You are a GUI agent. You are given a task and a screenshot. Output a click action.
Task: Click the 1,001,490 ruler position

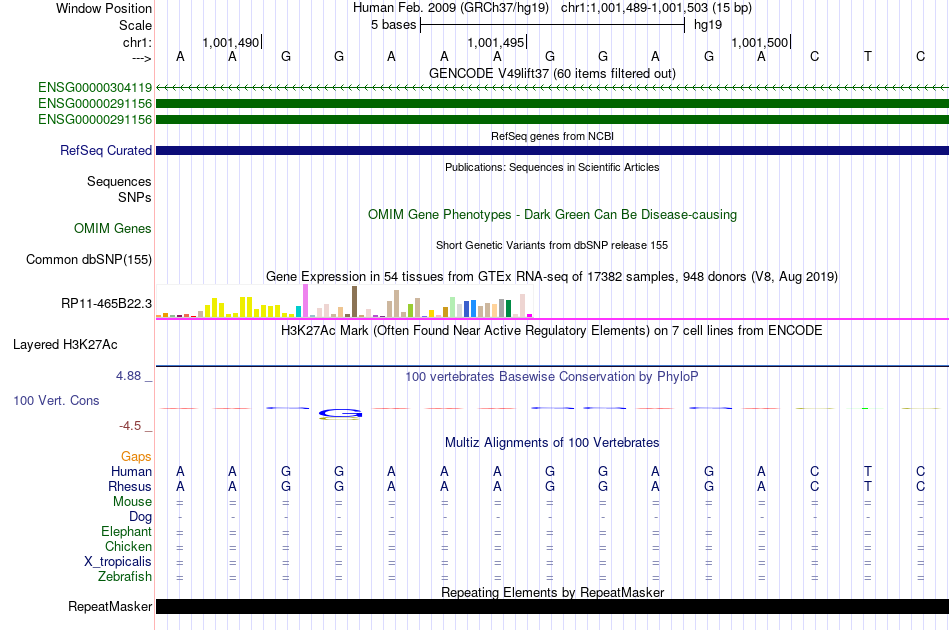click(231, 42)
